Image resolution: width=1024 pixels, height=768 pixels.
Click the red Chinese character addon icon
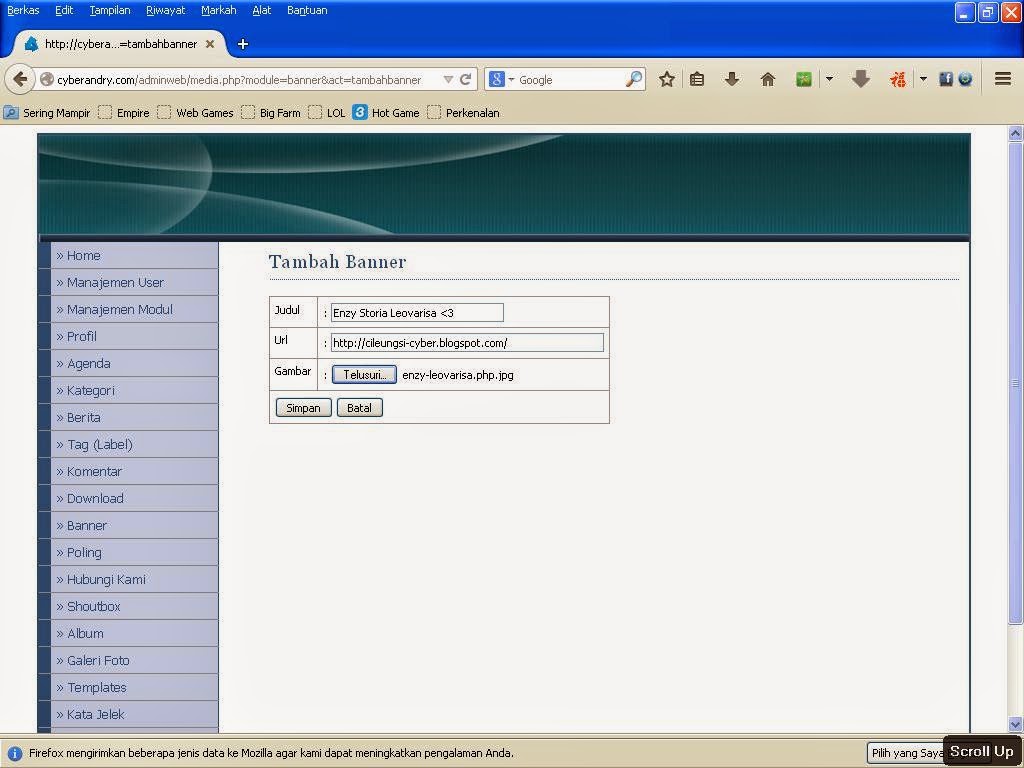898,80
